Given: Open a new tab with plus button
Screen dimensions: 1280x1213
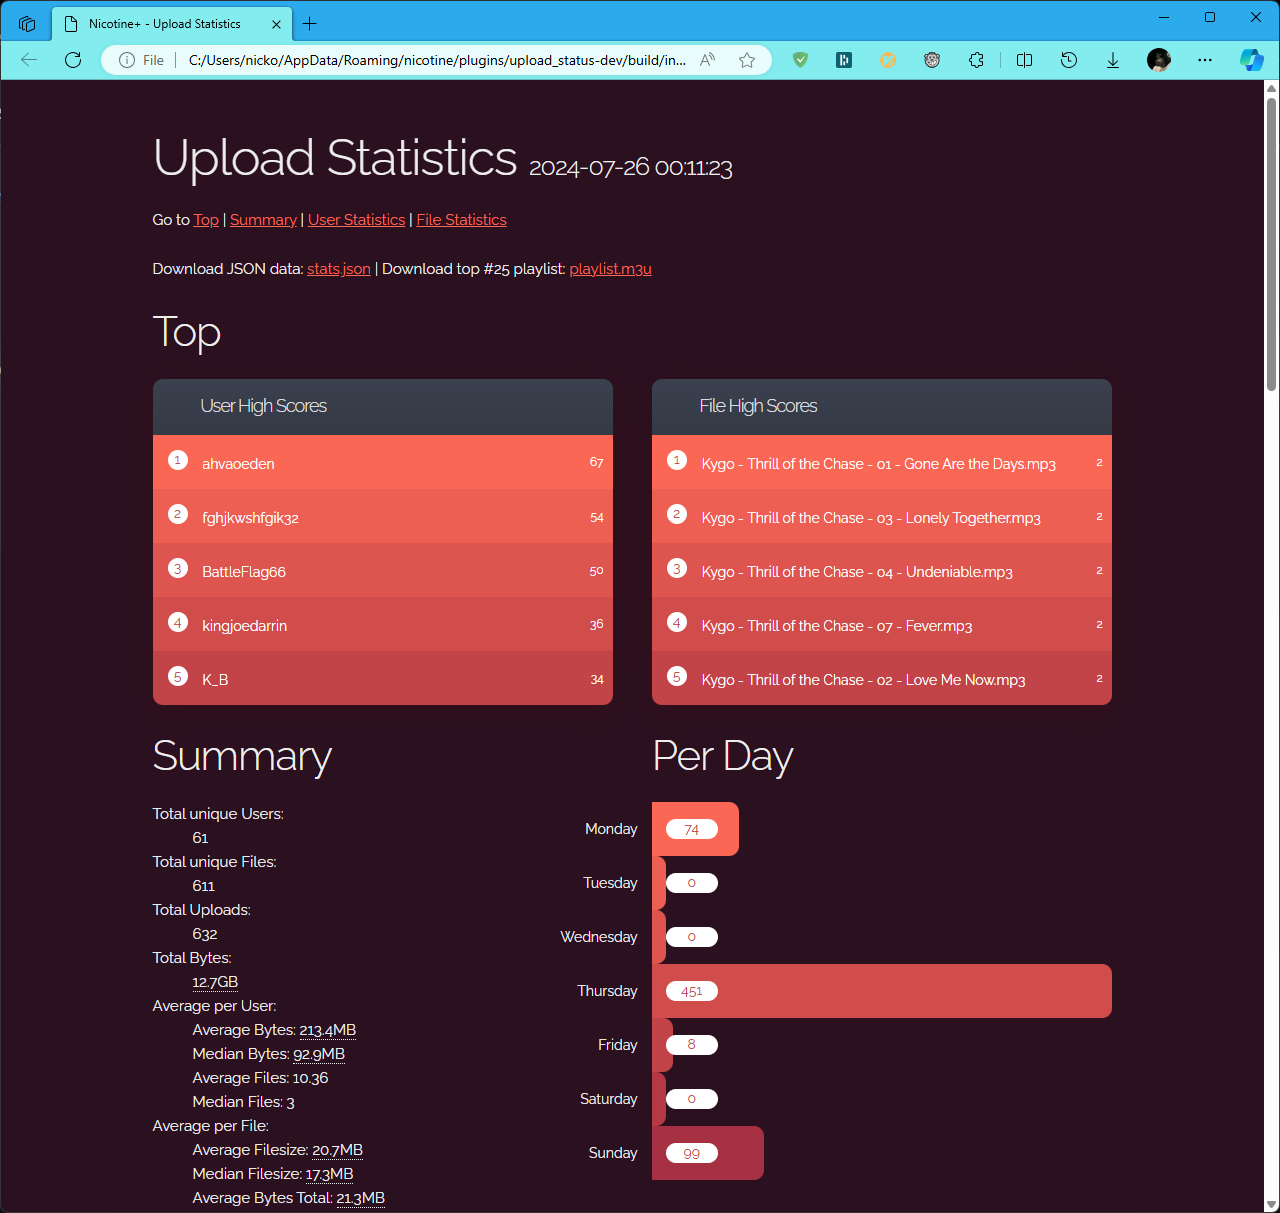Looking at the screenshot, I should (310, 24).
